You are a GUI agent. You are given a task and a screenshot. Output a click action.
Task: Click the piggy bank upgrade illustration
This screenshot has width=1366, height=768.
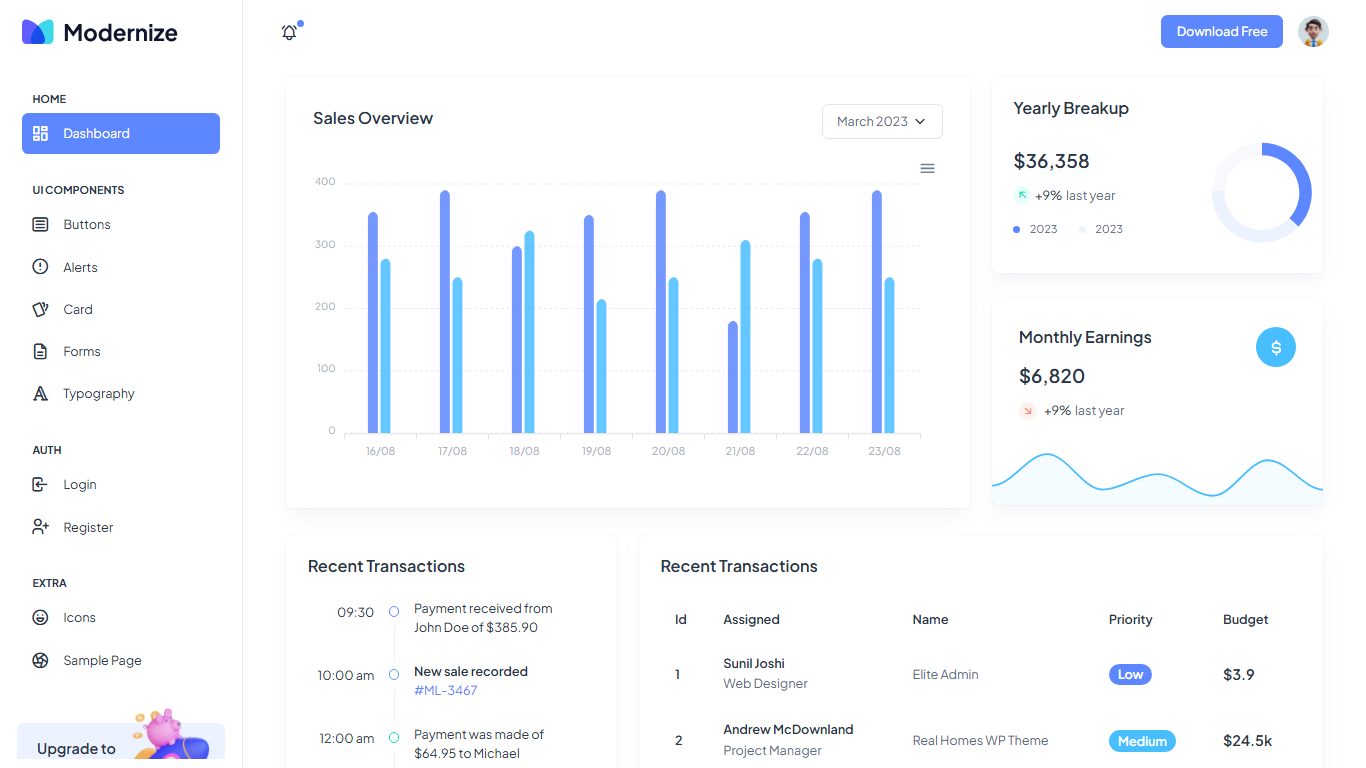tap(171, 734)
